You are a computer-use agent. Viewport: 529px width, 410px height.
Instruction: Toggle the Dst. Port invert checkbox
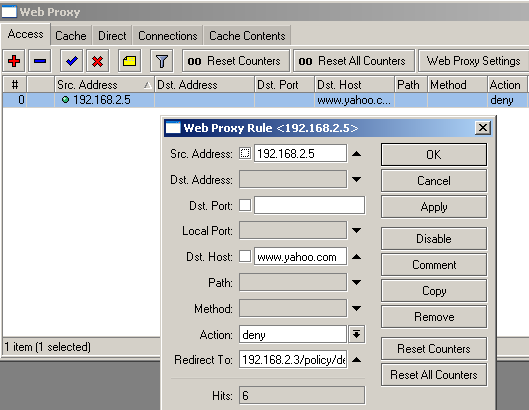pos(245,205)
